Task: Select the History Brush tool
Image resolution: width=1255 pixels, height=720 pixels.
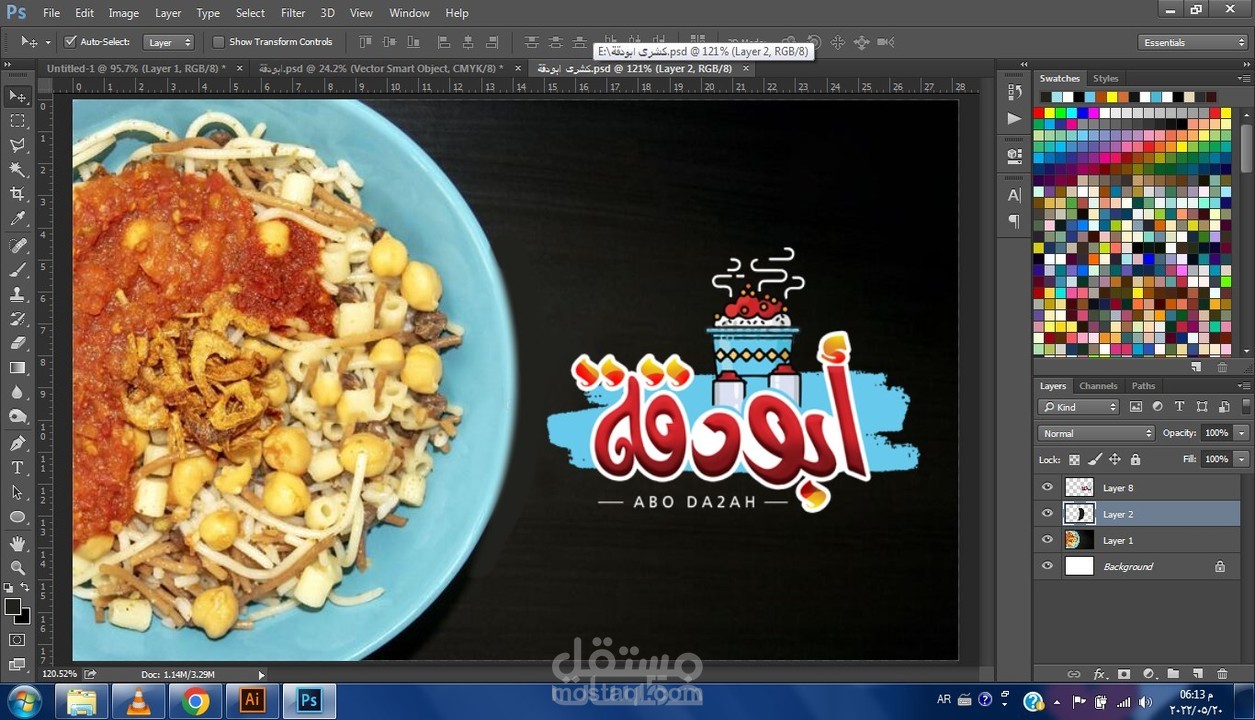Action: (17, 319)
